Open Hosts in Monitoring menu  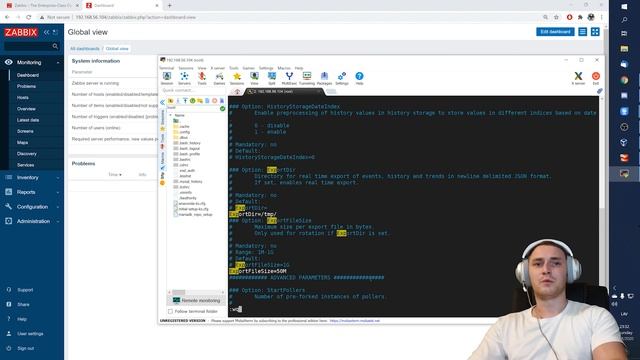point(23,98)
